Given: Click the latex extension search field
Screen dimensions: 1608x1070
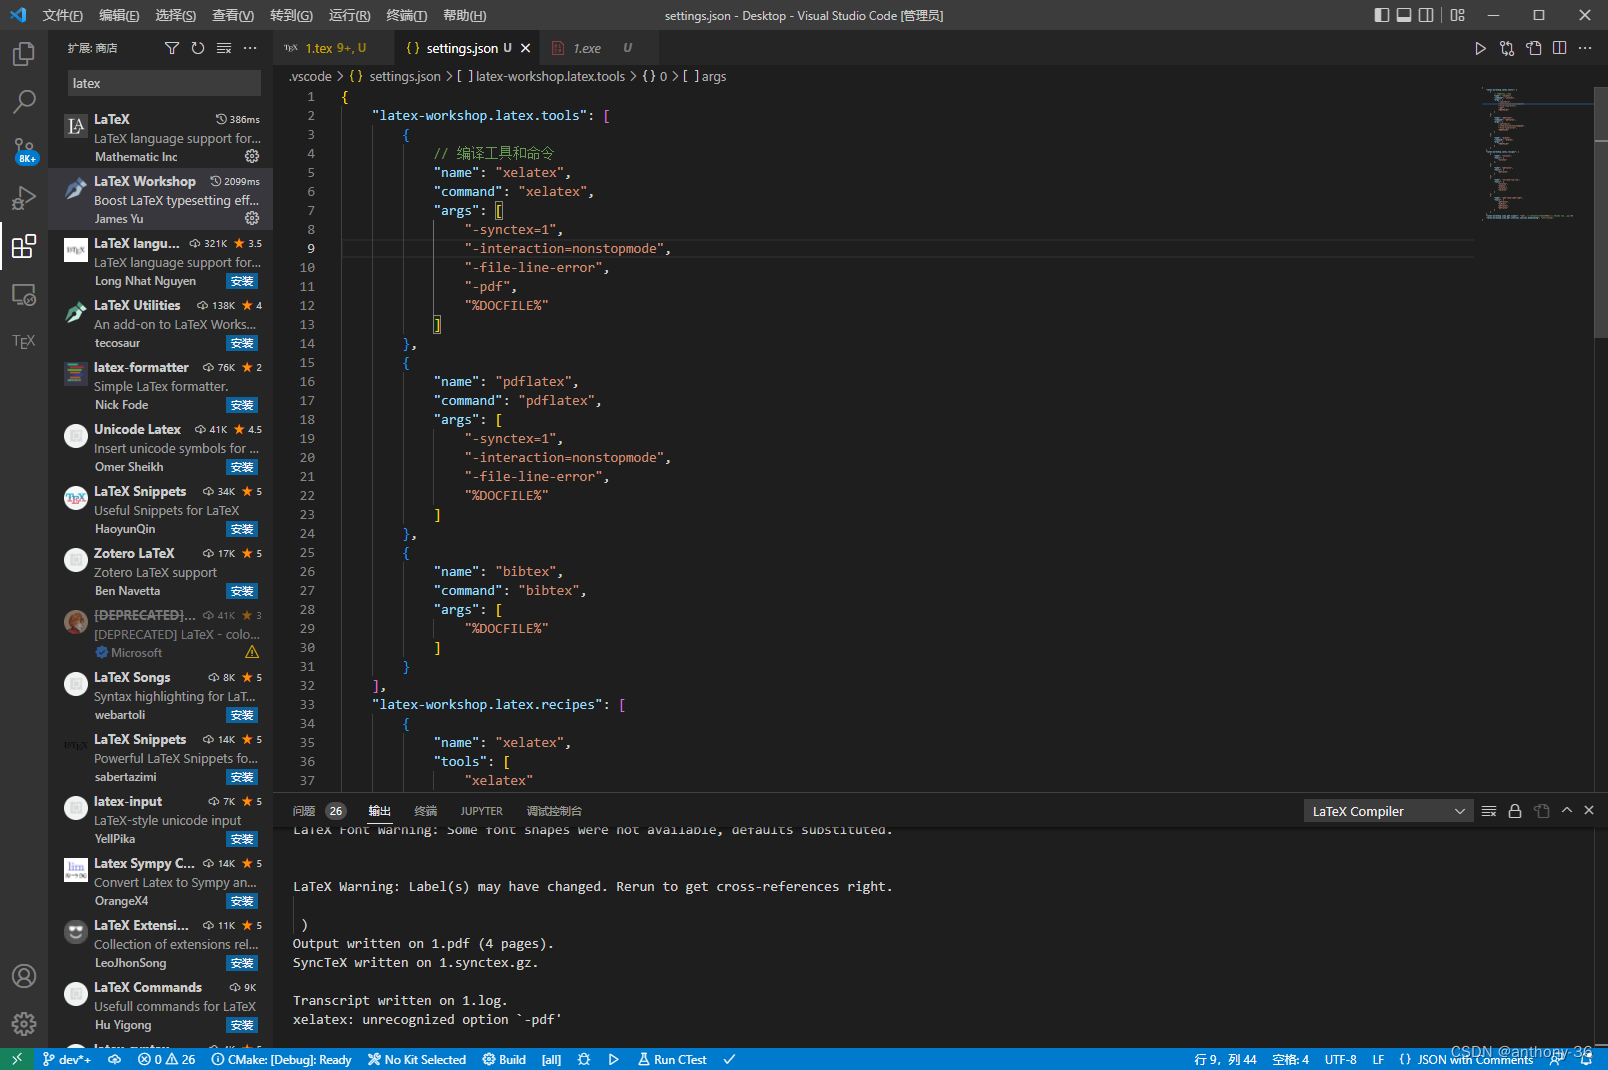Looking at the screenshot, I should [164, 83].
